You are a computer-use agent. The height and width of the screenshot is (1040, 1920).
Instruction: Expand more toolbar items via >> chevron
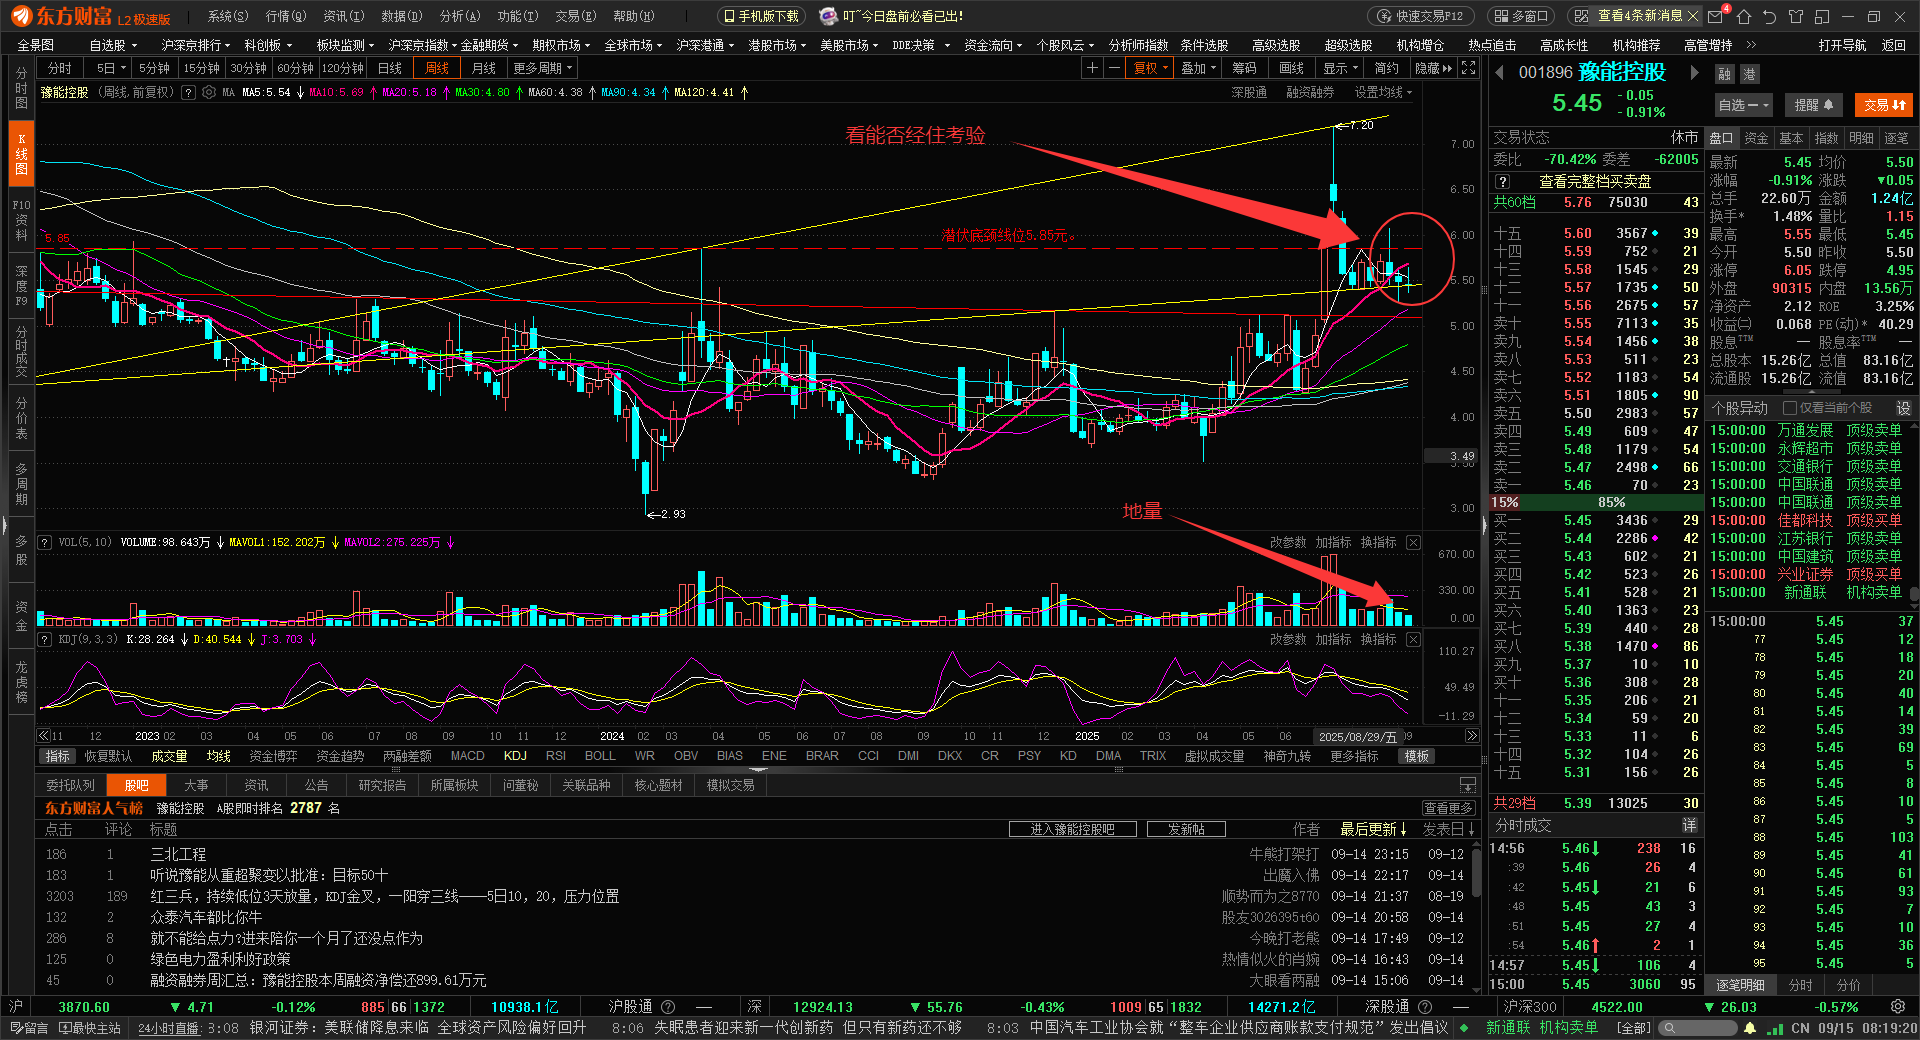pyautogui.click(x=1751, y=45)
